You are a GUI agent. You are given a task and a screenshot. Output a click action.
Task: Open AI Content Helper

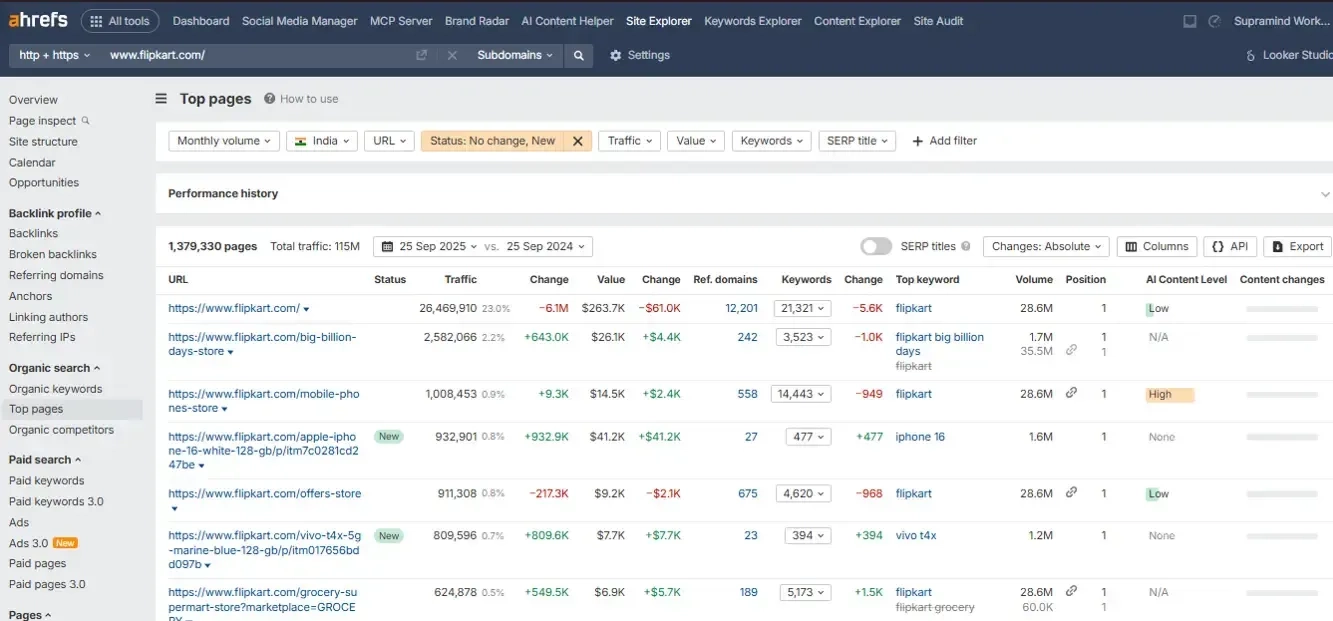point(568,21)
